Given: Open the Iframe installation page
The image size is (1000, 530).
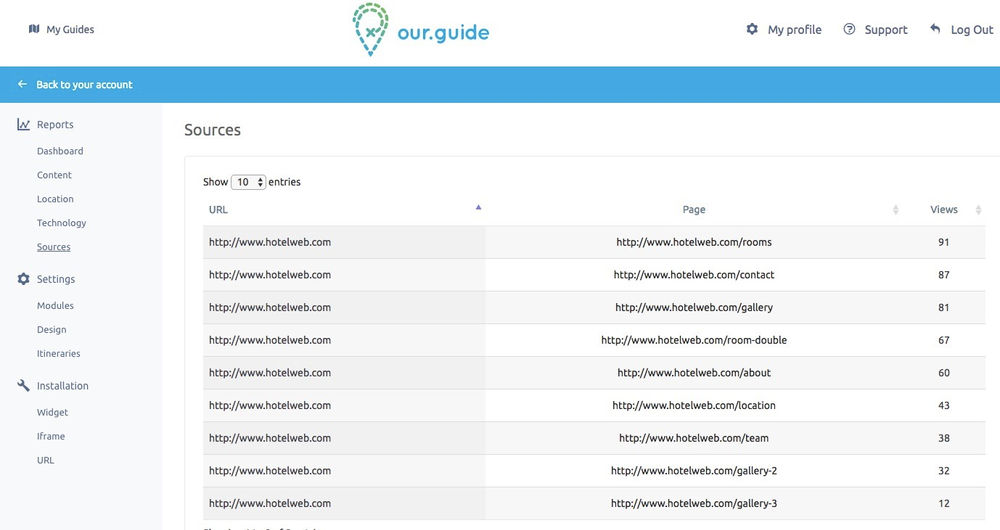Looking at the screenshot, I should (51, 436).
